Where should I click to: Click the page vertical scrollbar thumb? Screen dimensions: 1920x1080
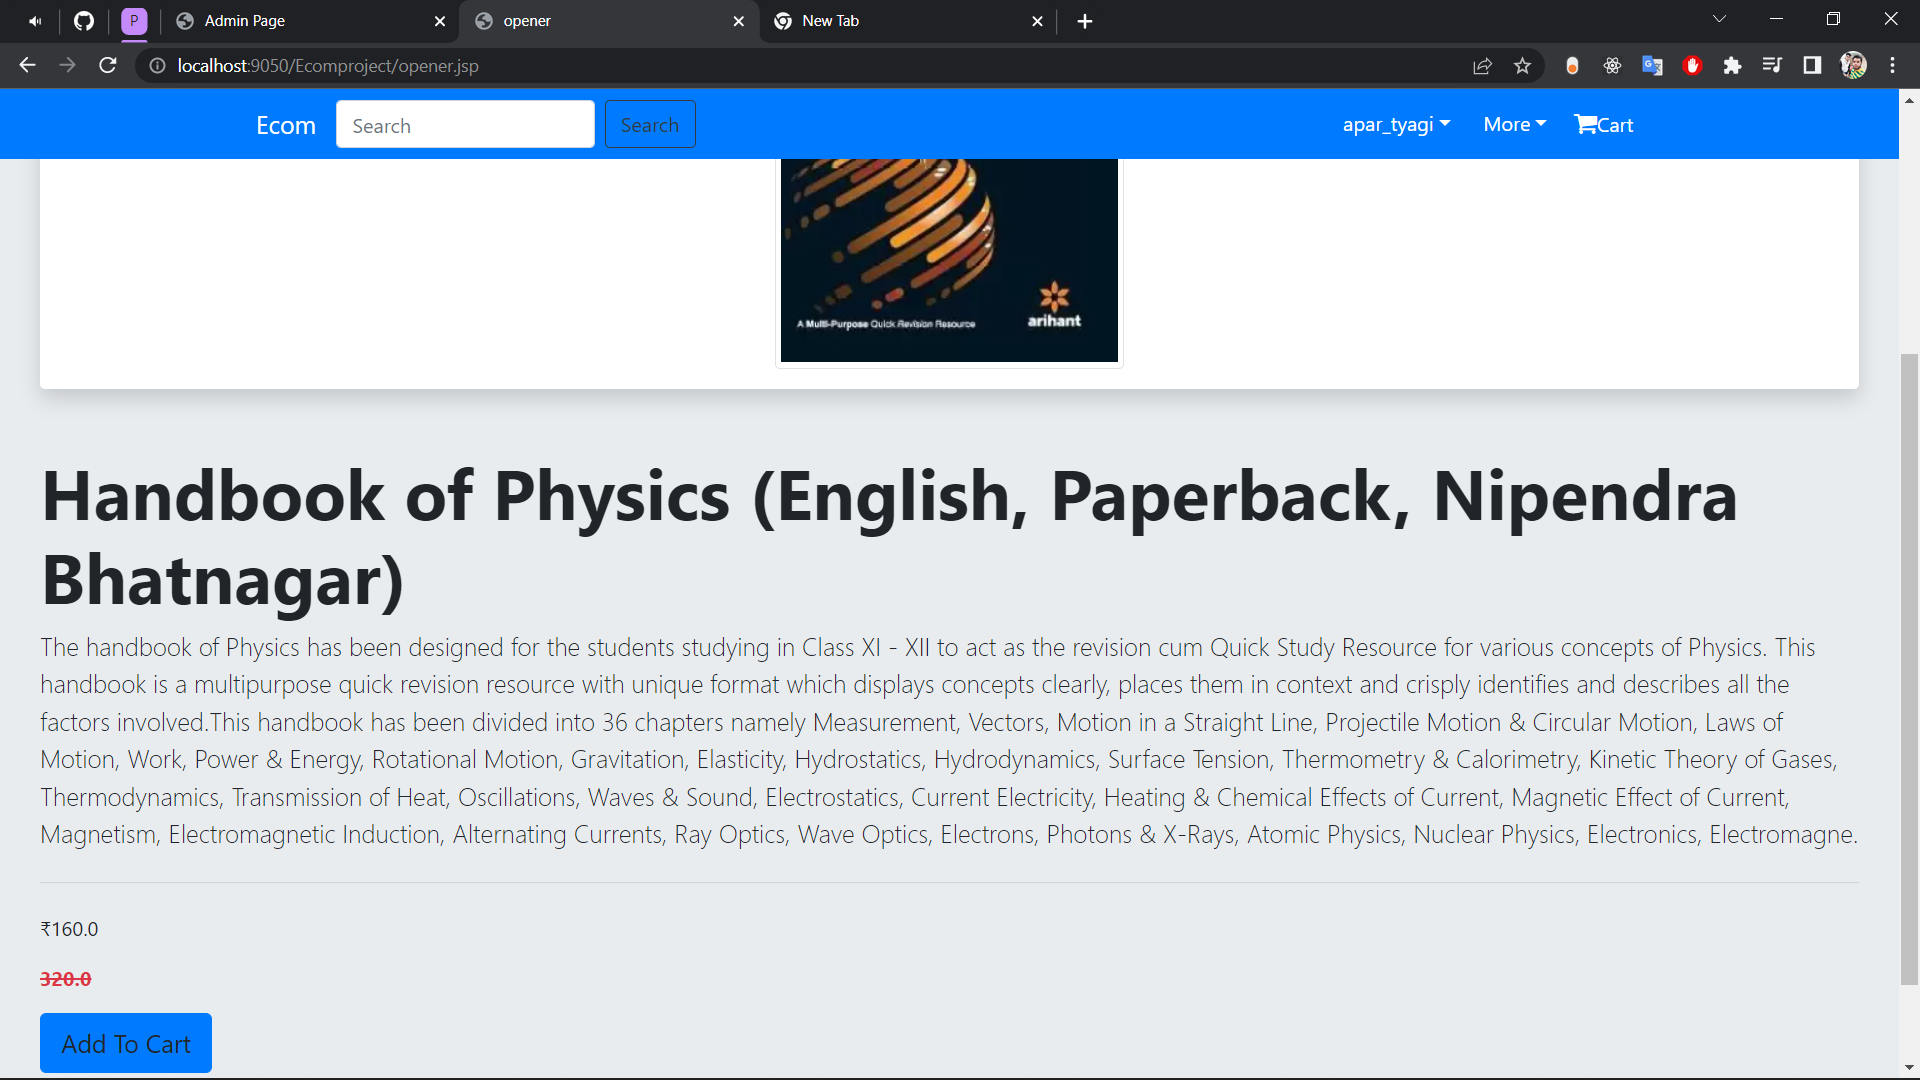tap(1909, 668)
